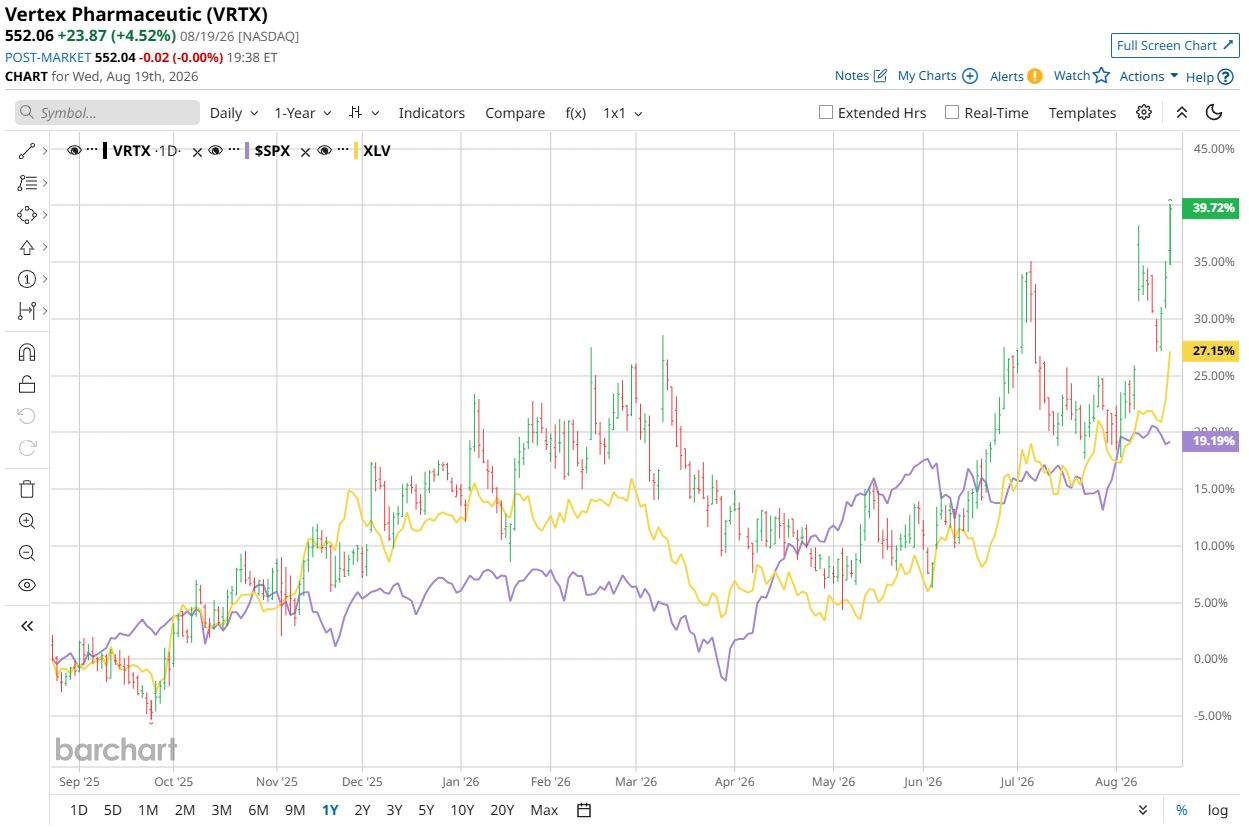Hide the VRTX series with eye icon
The width and height of the screenshot is (1249, 835).
click(x=74, y=151)
